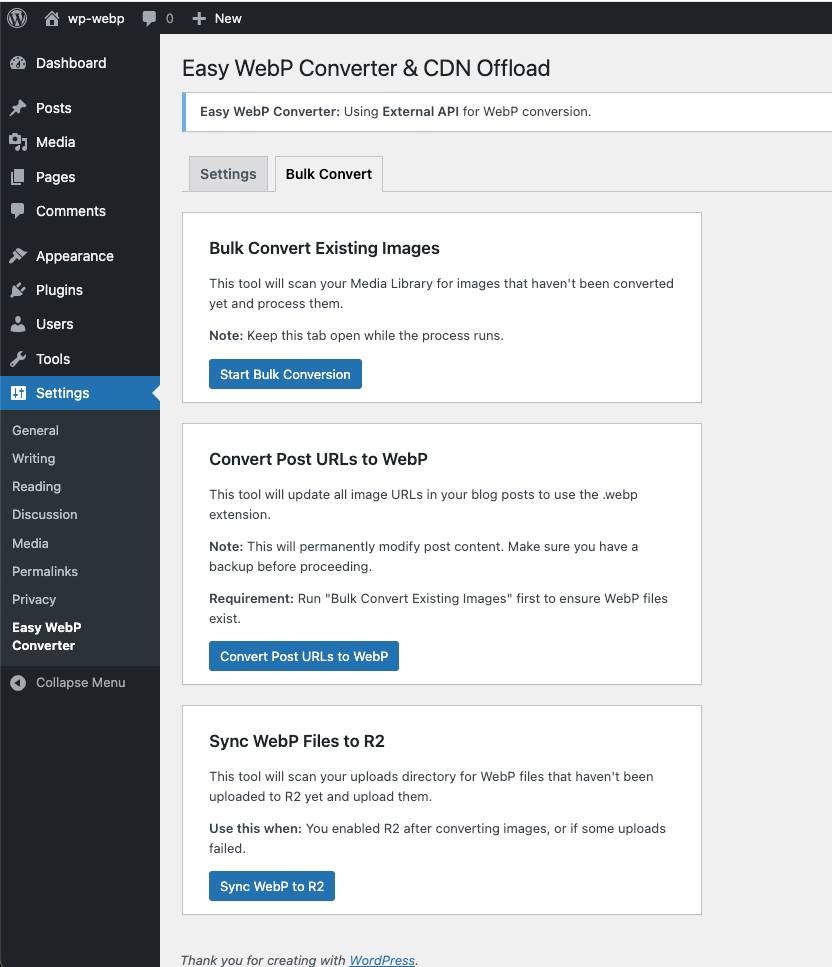Screen dimensions: 832x967
Task: Click the WordPress logo in the admin bar
Action: pos(16,17)
